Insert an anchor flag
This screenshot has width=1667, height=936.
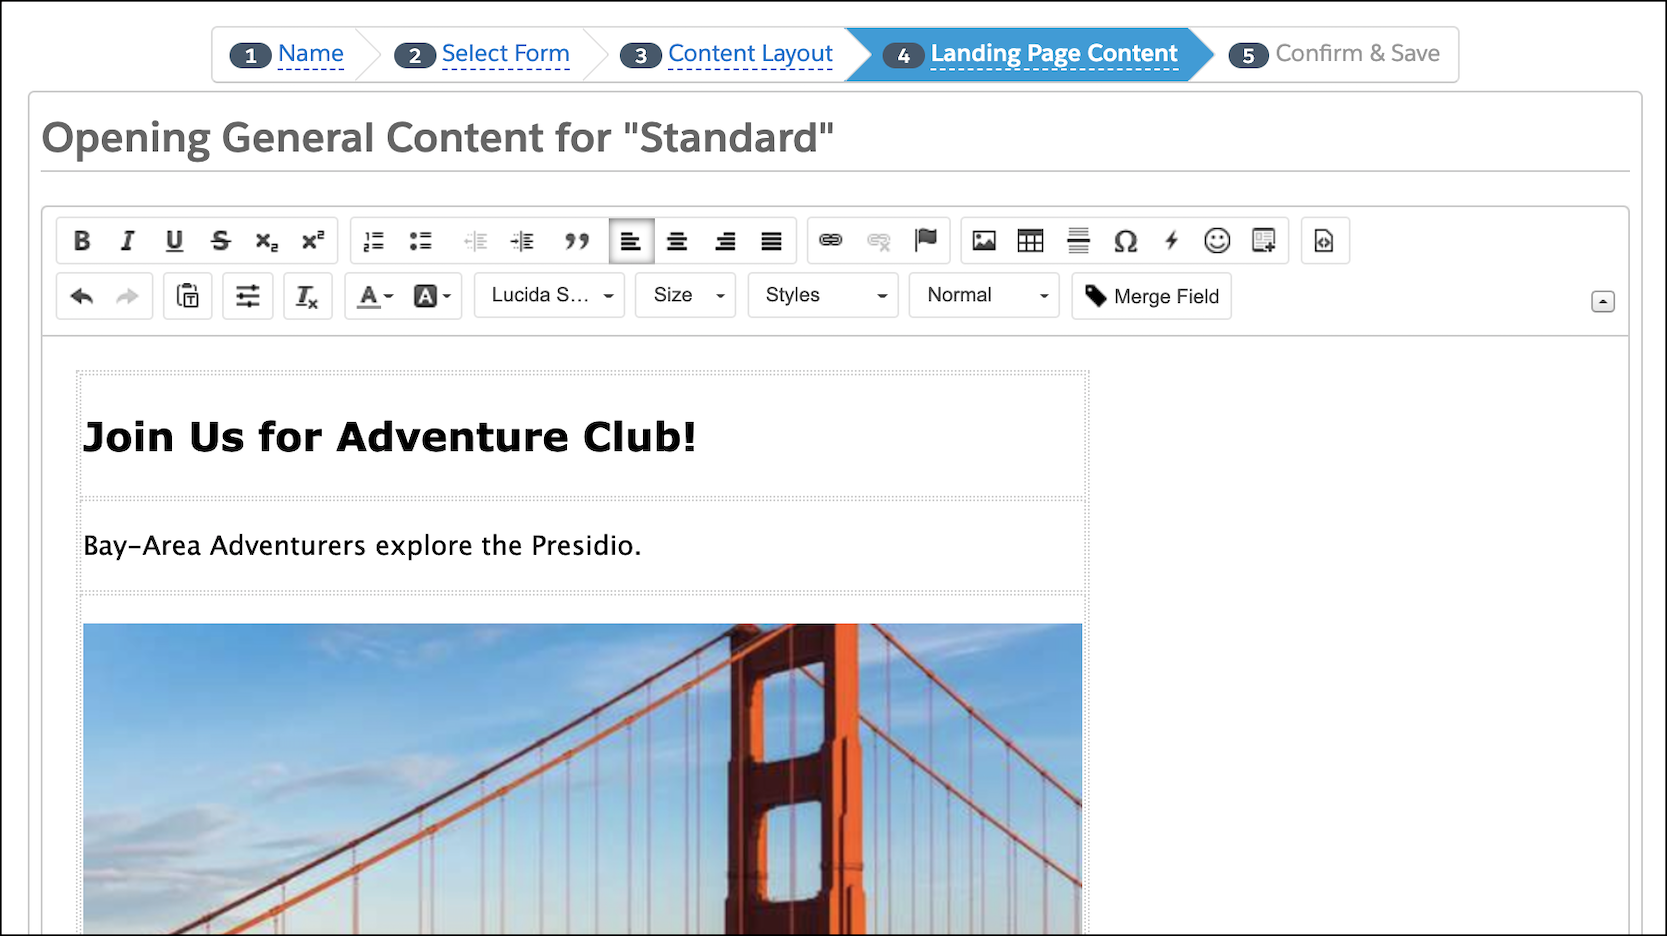pyautogui.click(x=926, y=240)
